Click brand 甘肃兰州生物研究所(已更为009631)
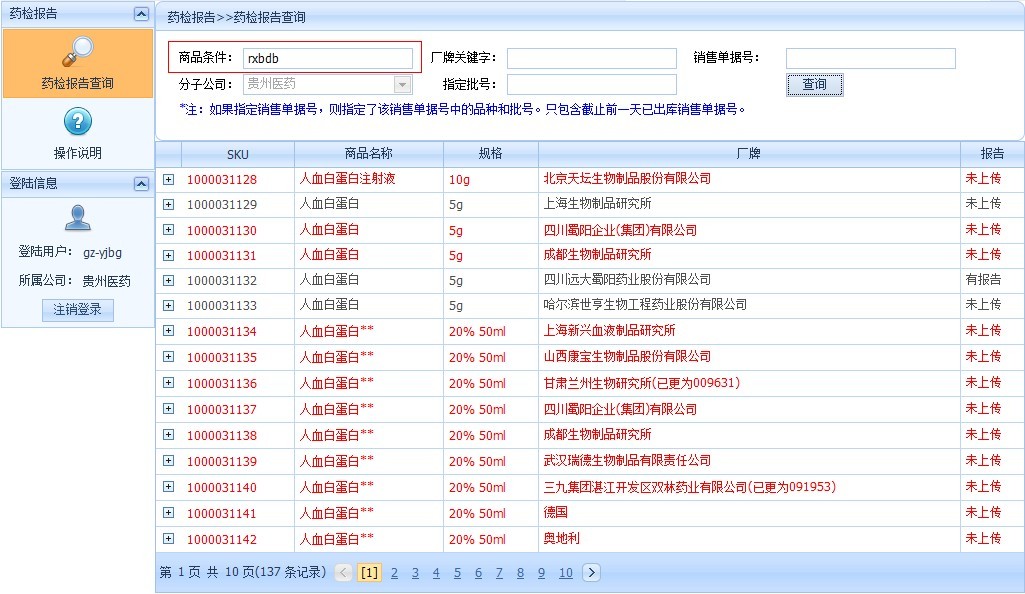Screen dimensions: 1025x594 [x=642, y=383]
